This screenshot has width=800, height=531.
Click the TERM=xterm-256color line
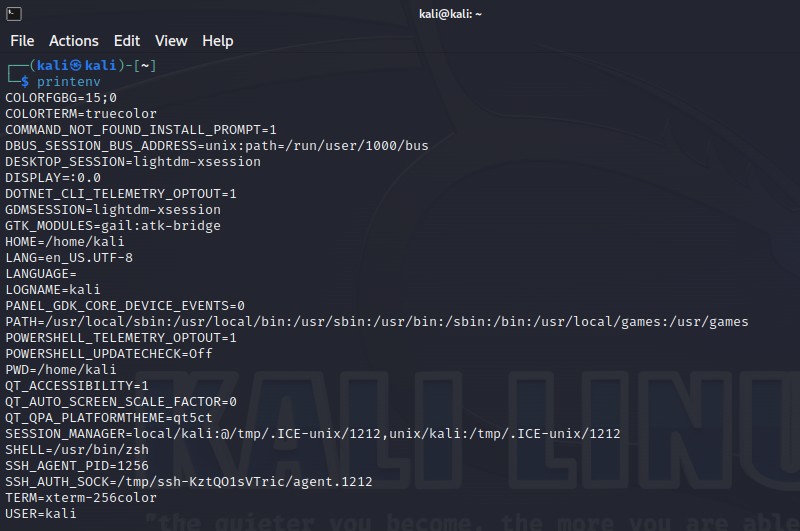81,497
